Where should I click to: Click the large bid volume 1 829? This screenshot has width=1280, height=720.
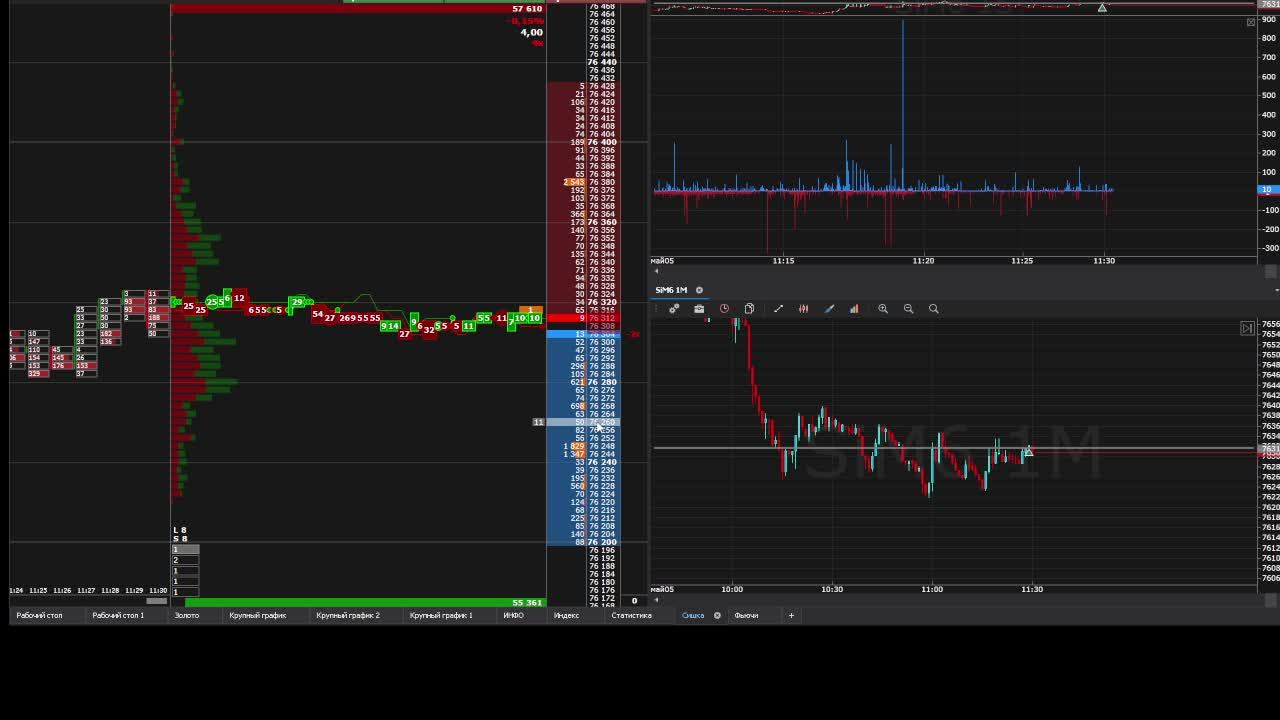coord(574,446)
